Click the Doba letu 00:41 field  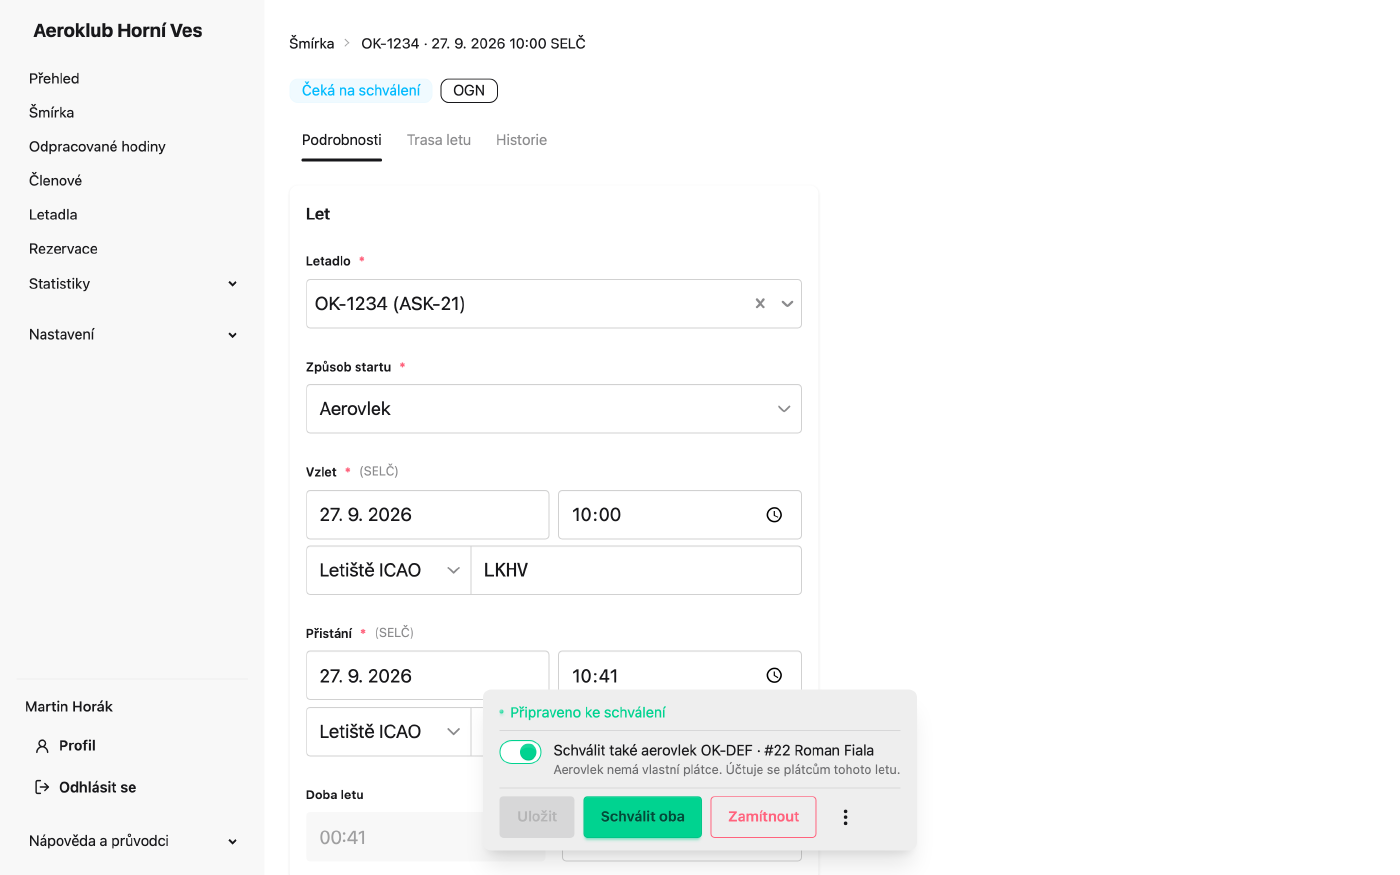coord(395,837)
